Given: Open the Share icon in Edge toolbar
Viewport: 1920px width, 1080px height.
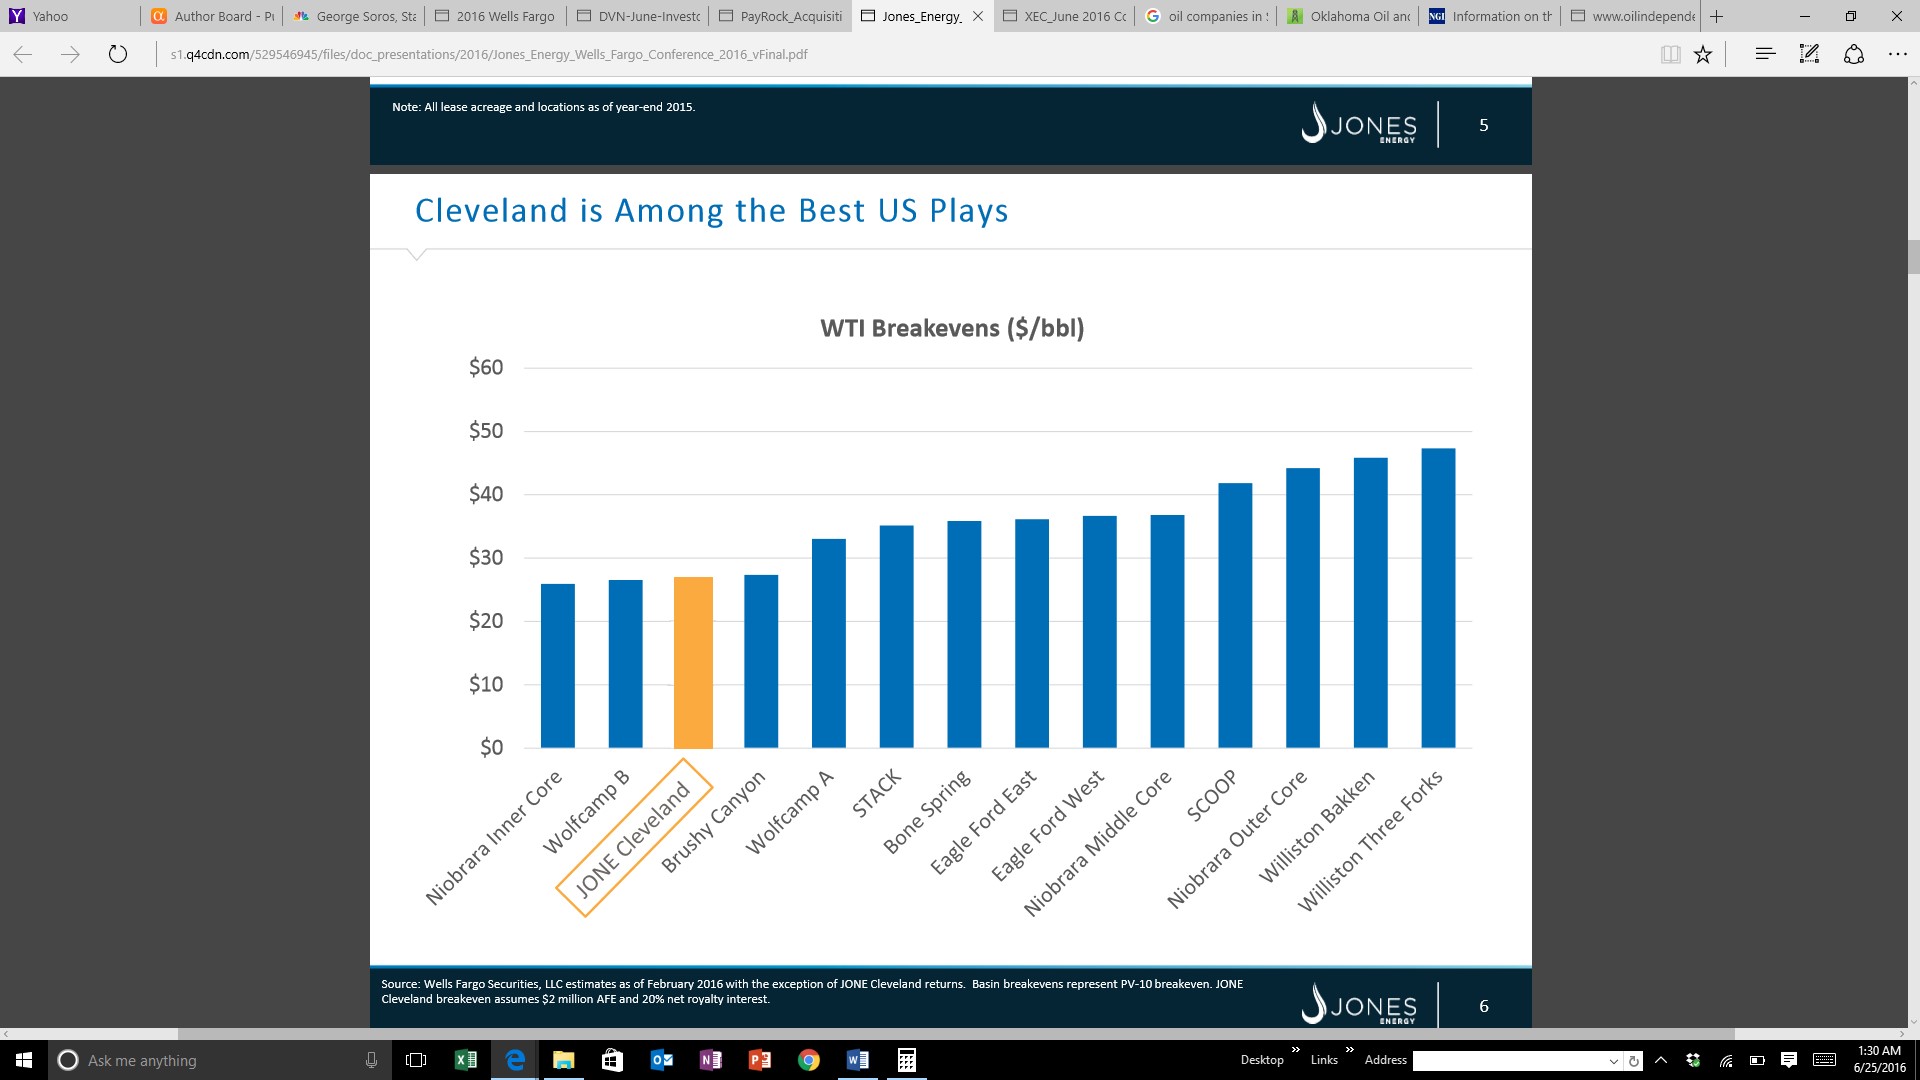Looking at the screenshot, I should pyautogui.click(x=1853, y=54).
